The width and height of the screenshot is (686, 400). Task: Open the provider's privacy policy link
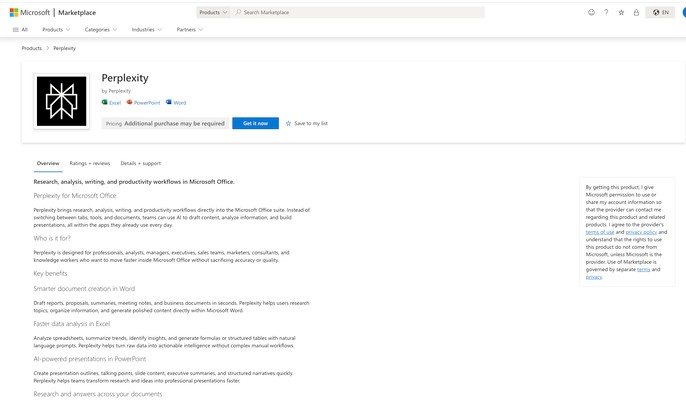[641, 232]
